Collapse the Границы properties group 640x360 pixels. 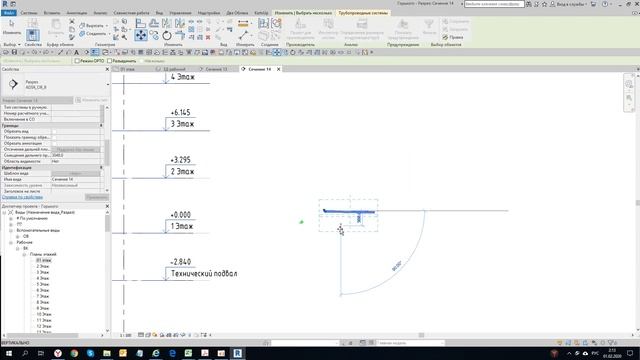click(x=101, y=126)
